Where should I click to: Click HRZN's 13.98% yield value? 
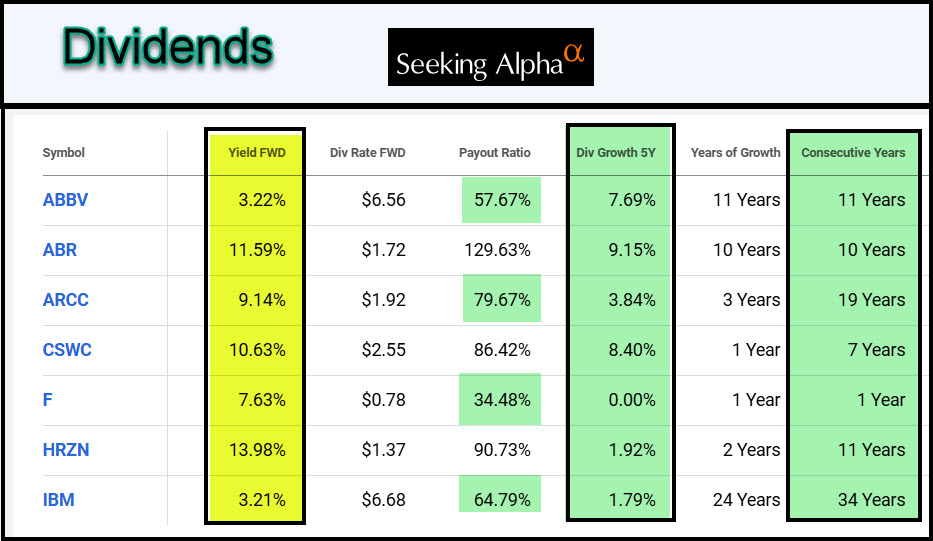[258, 450]
